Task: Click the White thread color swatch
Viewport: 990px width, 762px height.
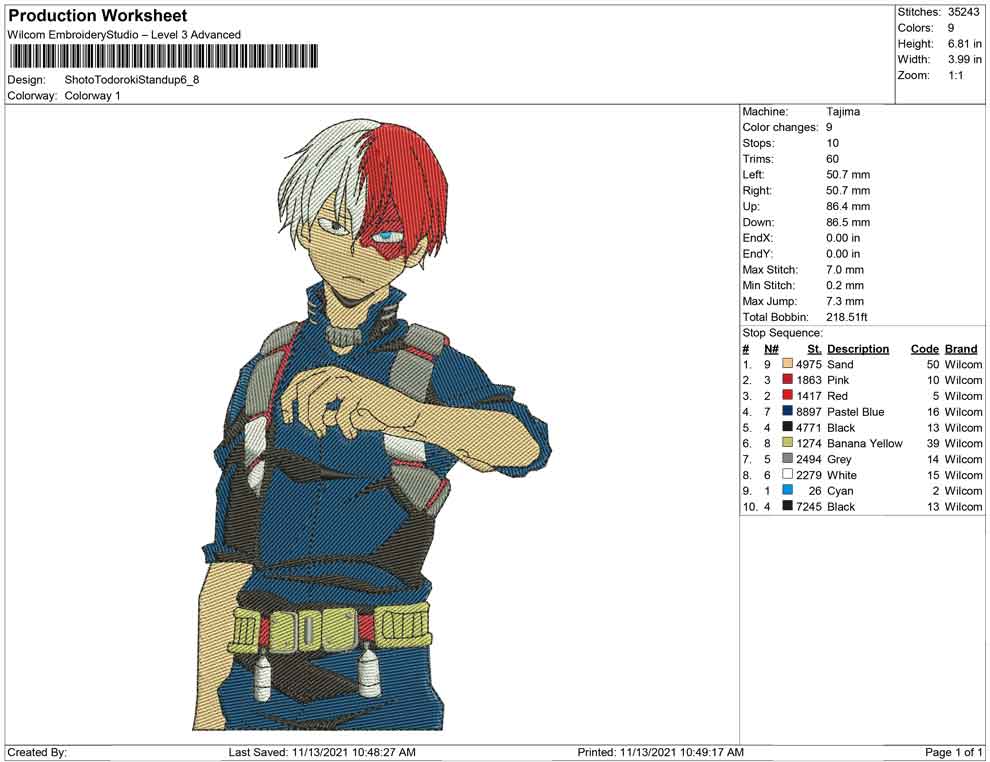Action: tap(788, 475)
